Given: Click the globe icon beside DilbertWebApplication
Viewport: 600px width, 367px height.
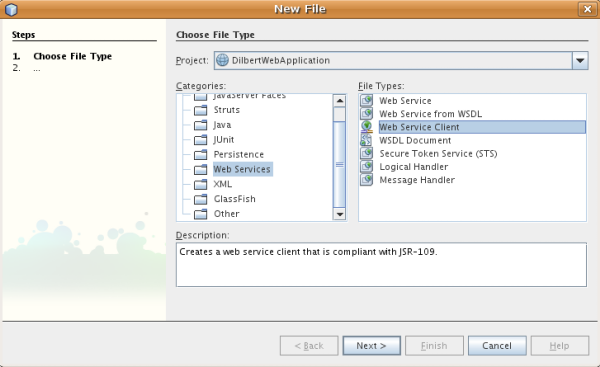Looking at the screenshot, I should click(222, 60).
